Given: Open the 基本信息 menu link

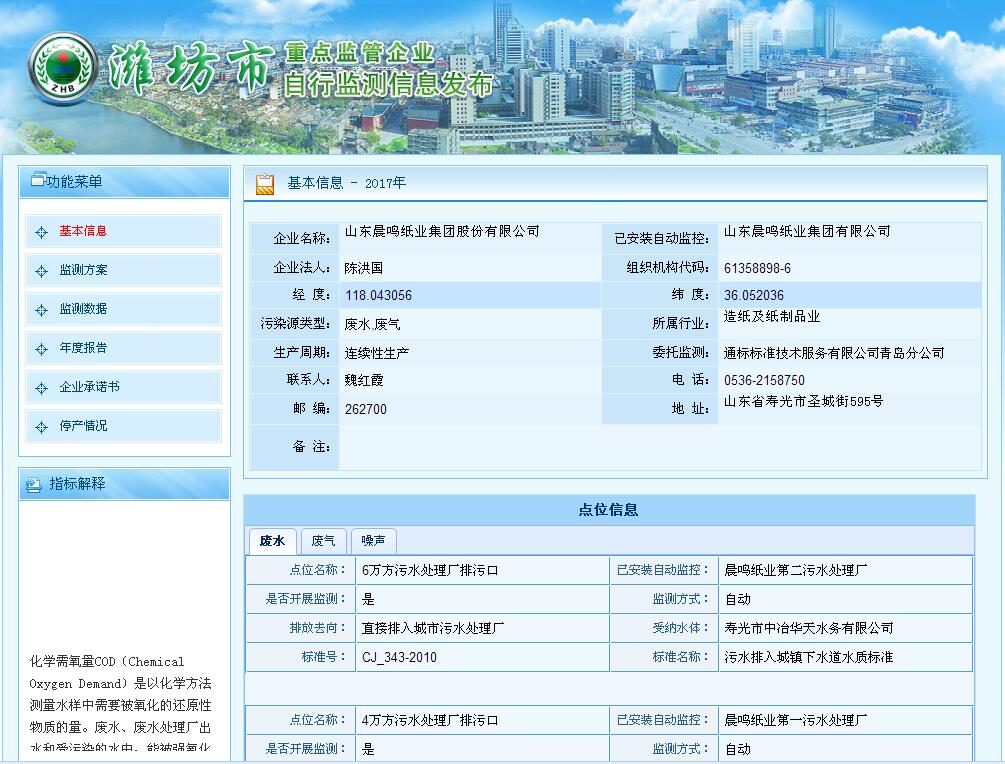Looking at the screenshot, I should tap(83, 231).
